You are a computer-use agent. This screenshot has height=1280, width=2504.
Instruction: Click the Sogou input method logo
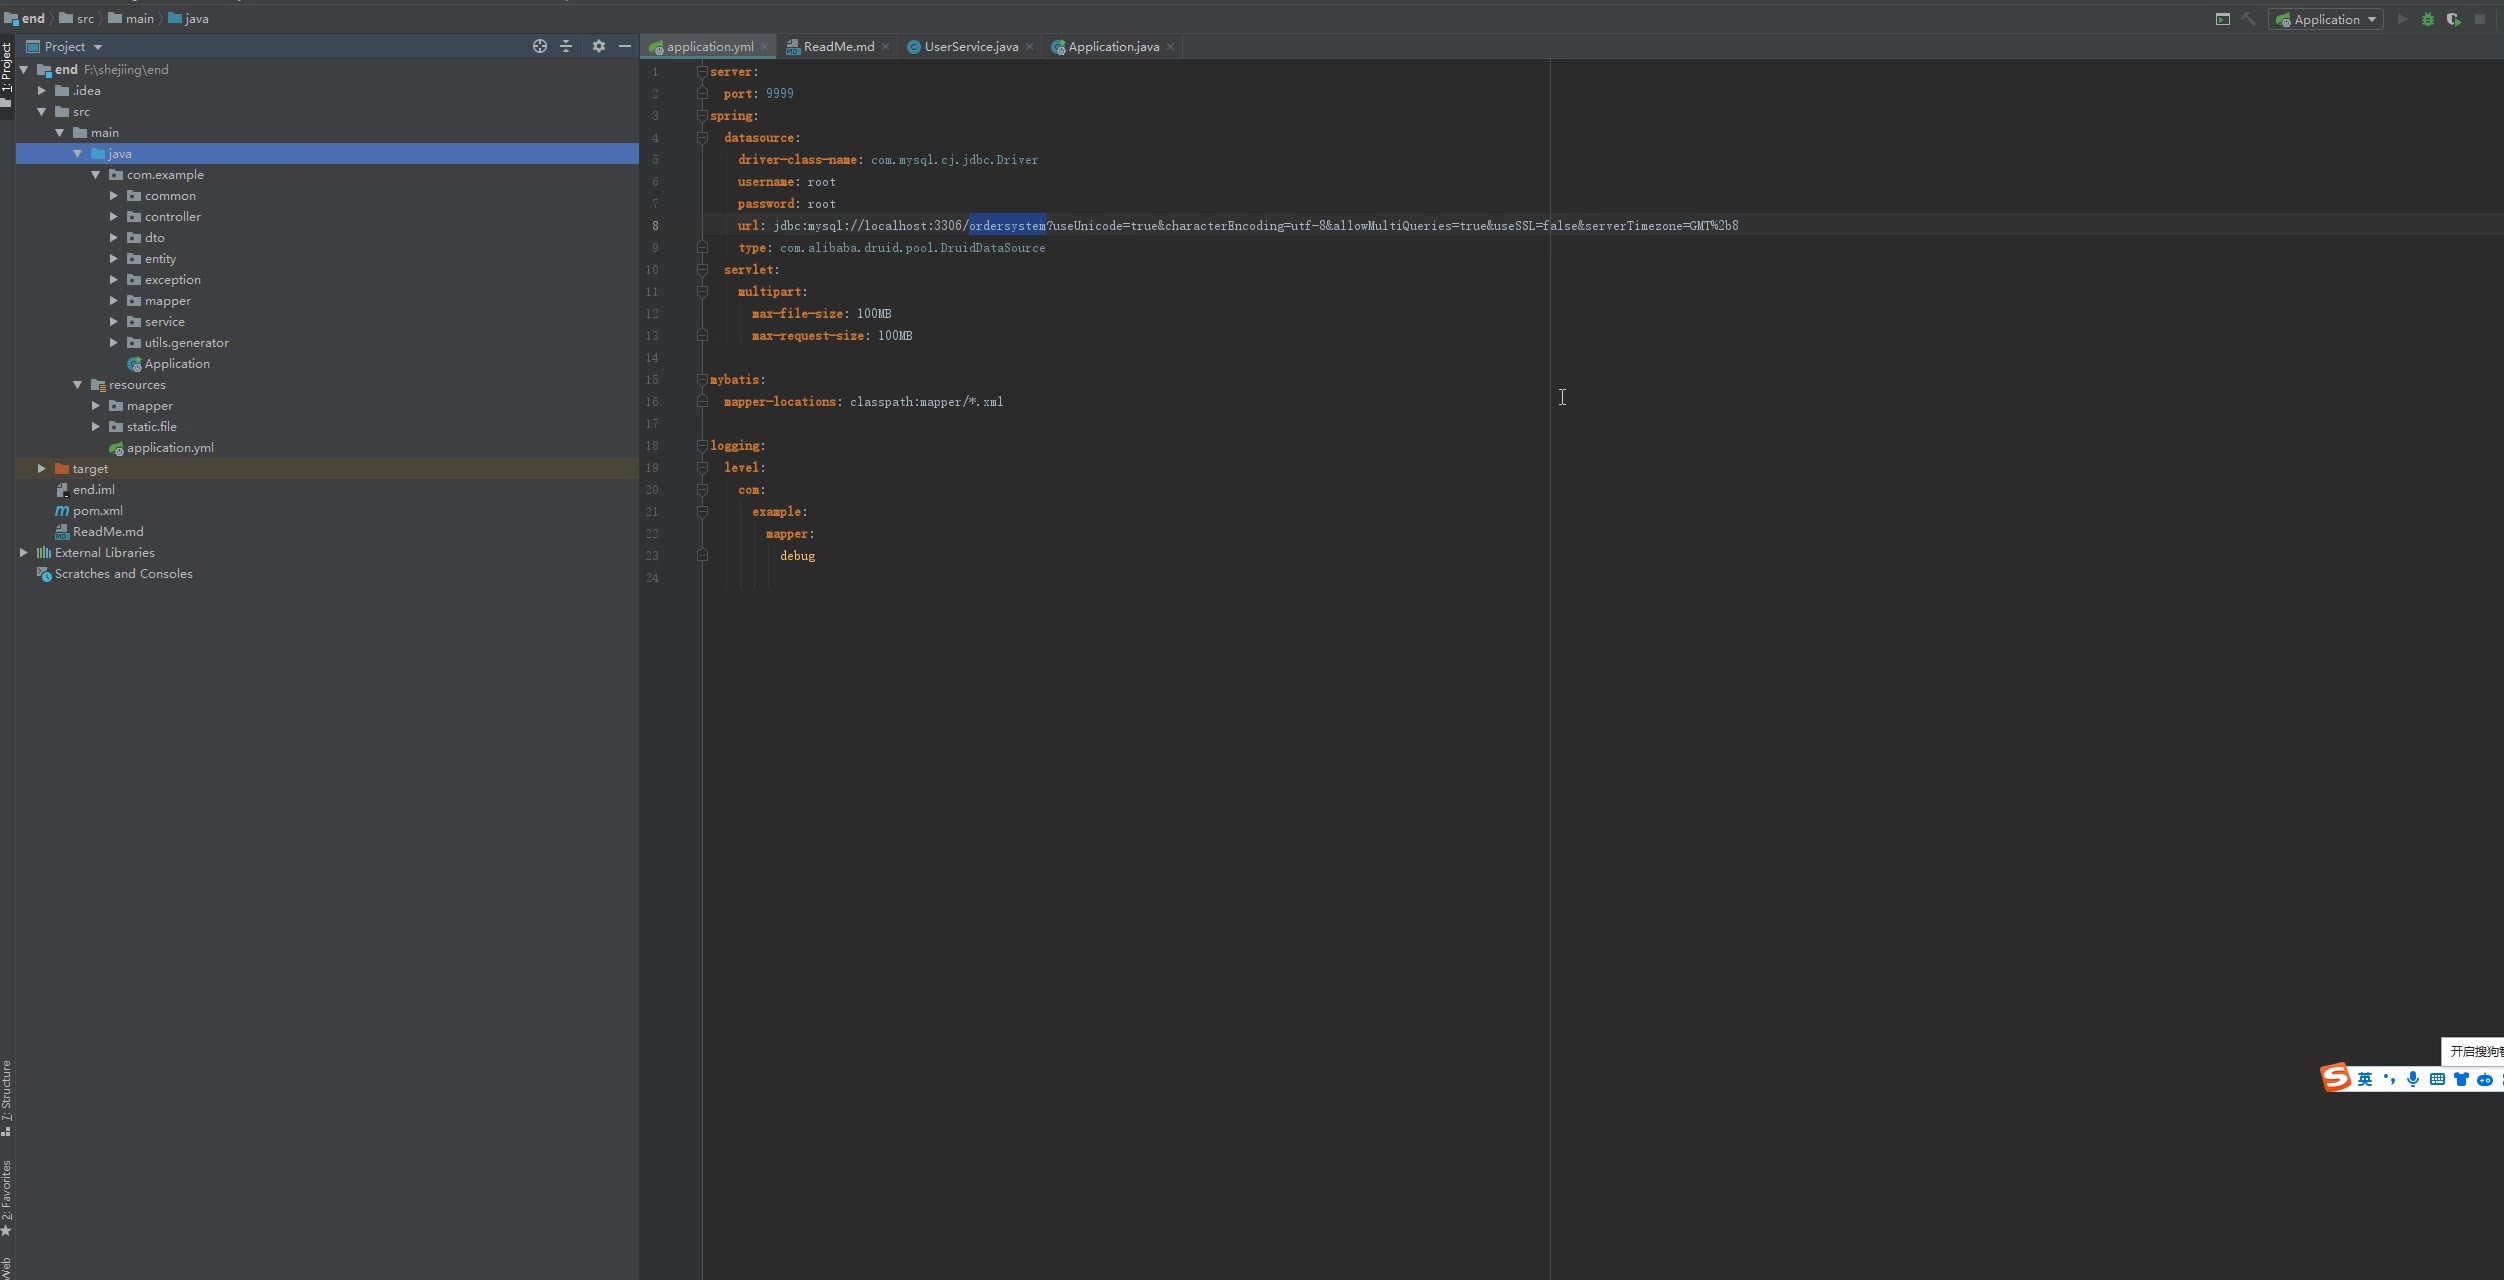(x=2336, y=1078)
